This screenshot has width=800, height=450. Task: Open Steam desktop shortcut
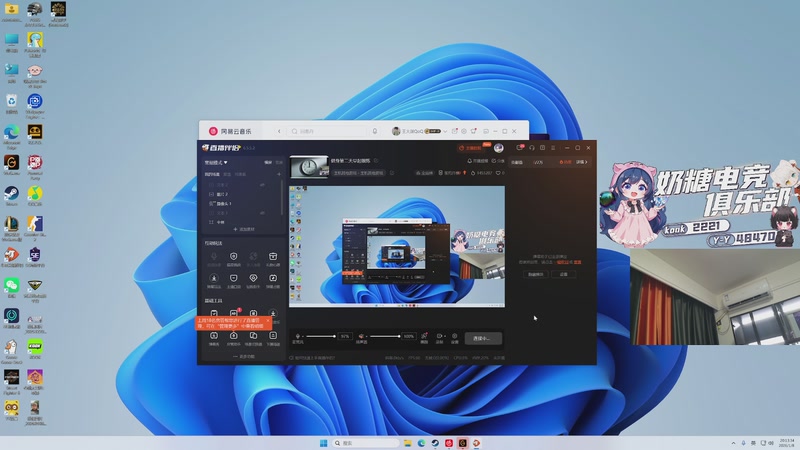coord(11,195)
